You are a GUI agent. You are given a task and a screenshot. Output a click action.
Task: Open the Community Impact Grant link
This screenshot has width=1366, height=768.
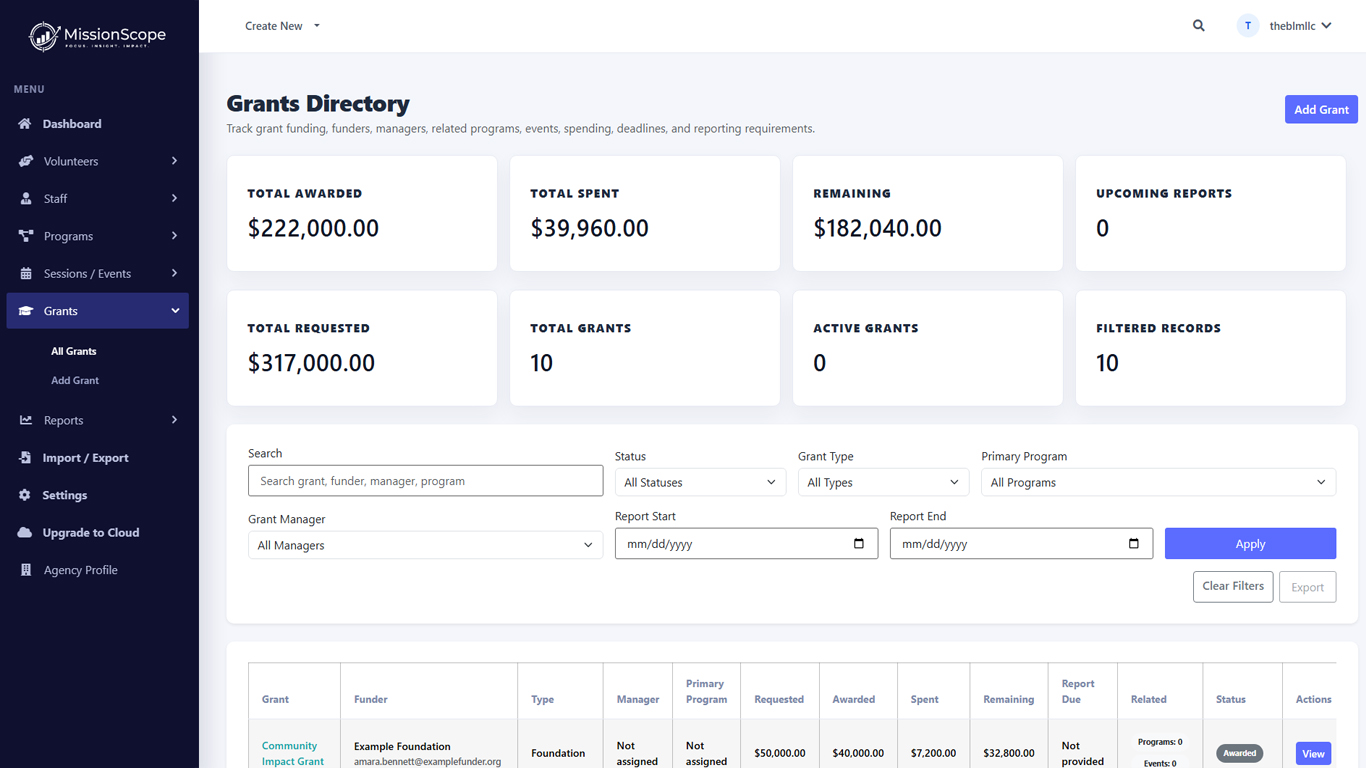292,753
